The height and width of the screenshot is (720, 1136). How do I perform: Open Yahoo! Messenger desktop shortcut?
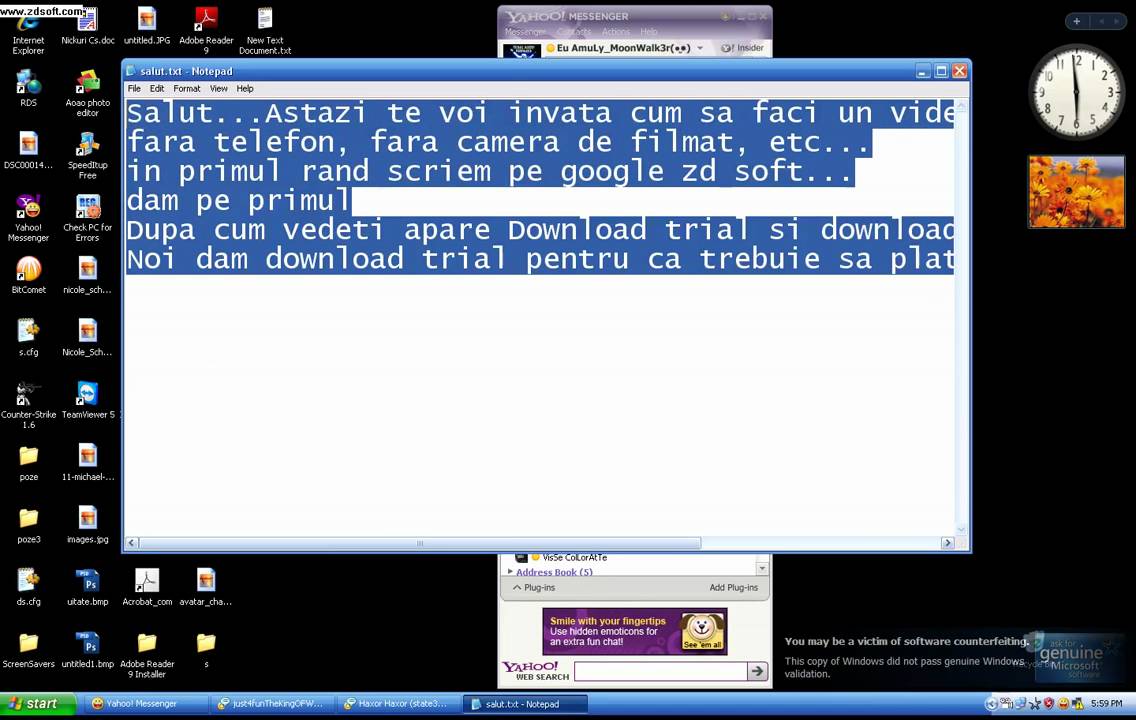point(28,218)
